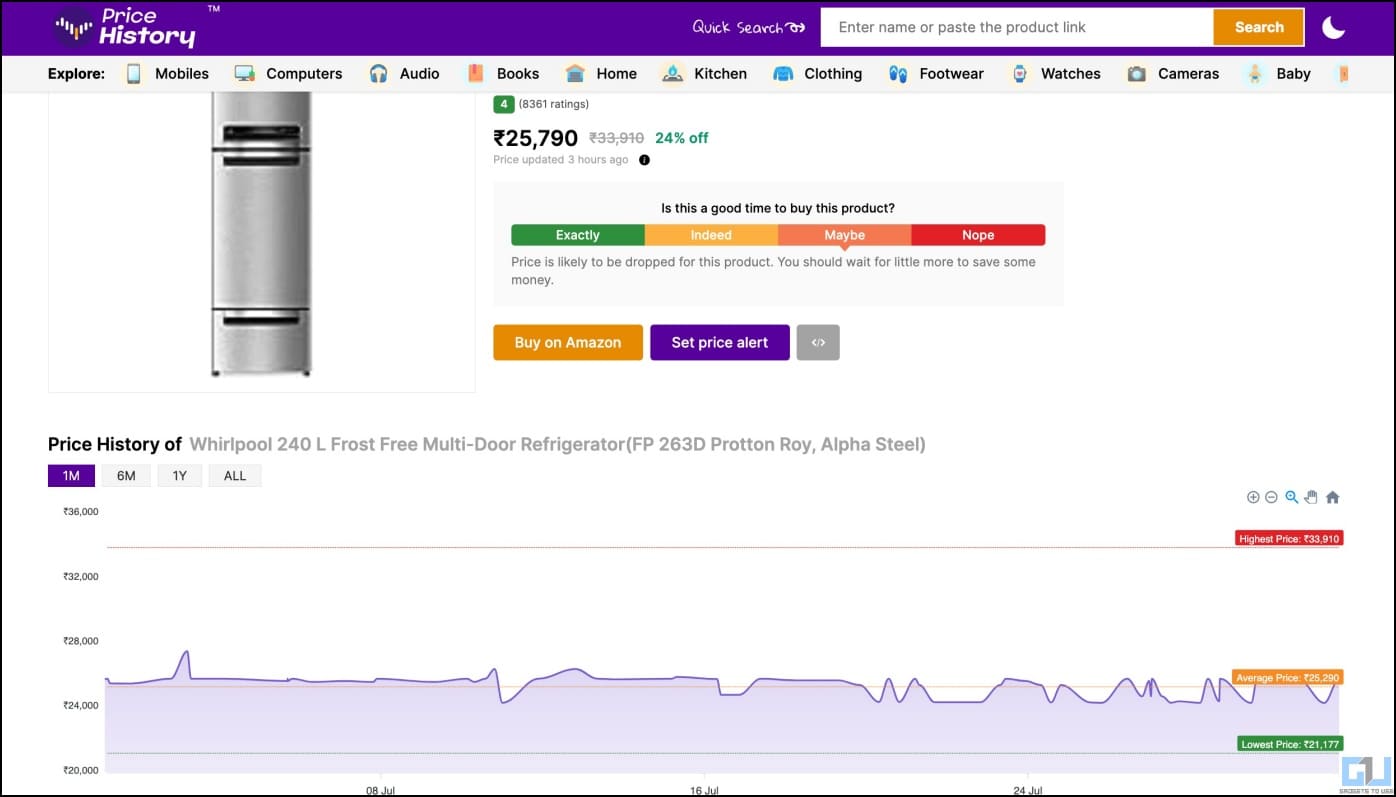
Task: Click the embed code button
Action: pos(818,342)
